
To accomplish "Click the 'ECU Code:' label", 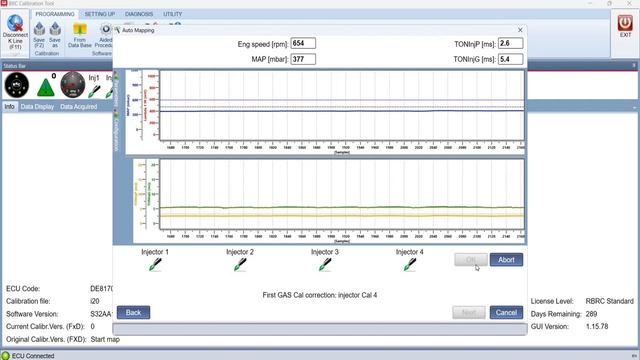I will point(23,289).
